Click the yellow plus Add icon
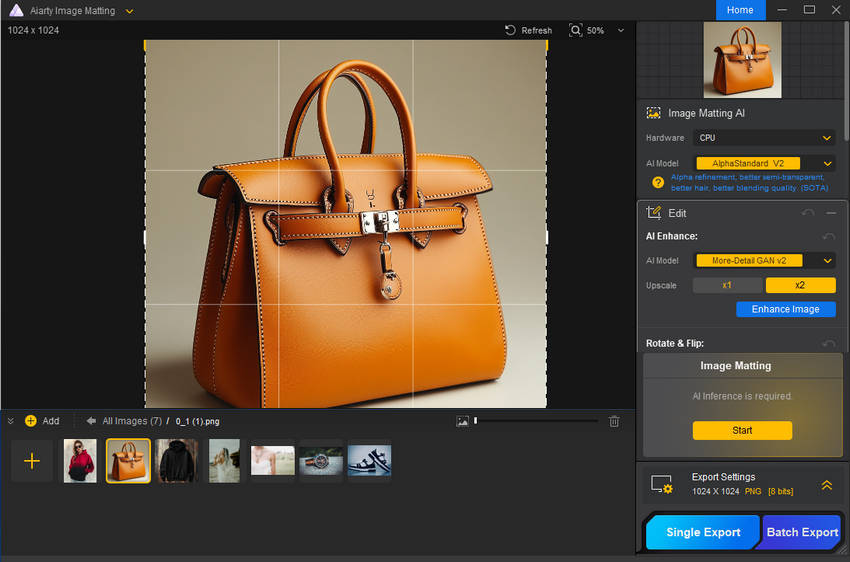Screen dimensions: 850x562 (x=31, y=421)
